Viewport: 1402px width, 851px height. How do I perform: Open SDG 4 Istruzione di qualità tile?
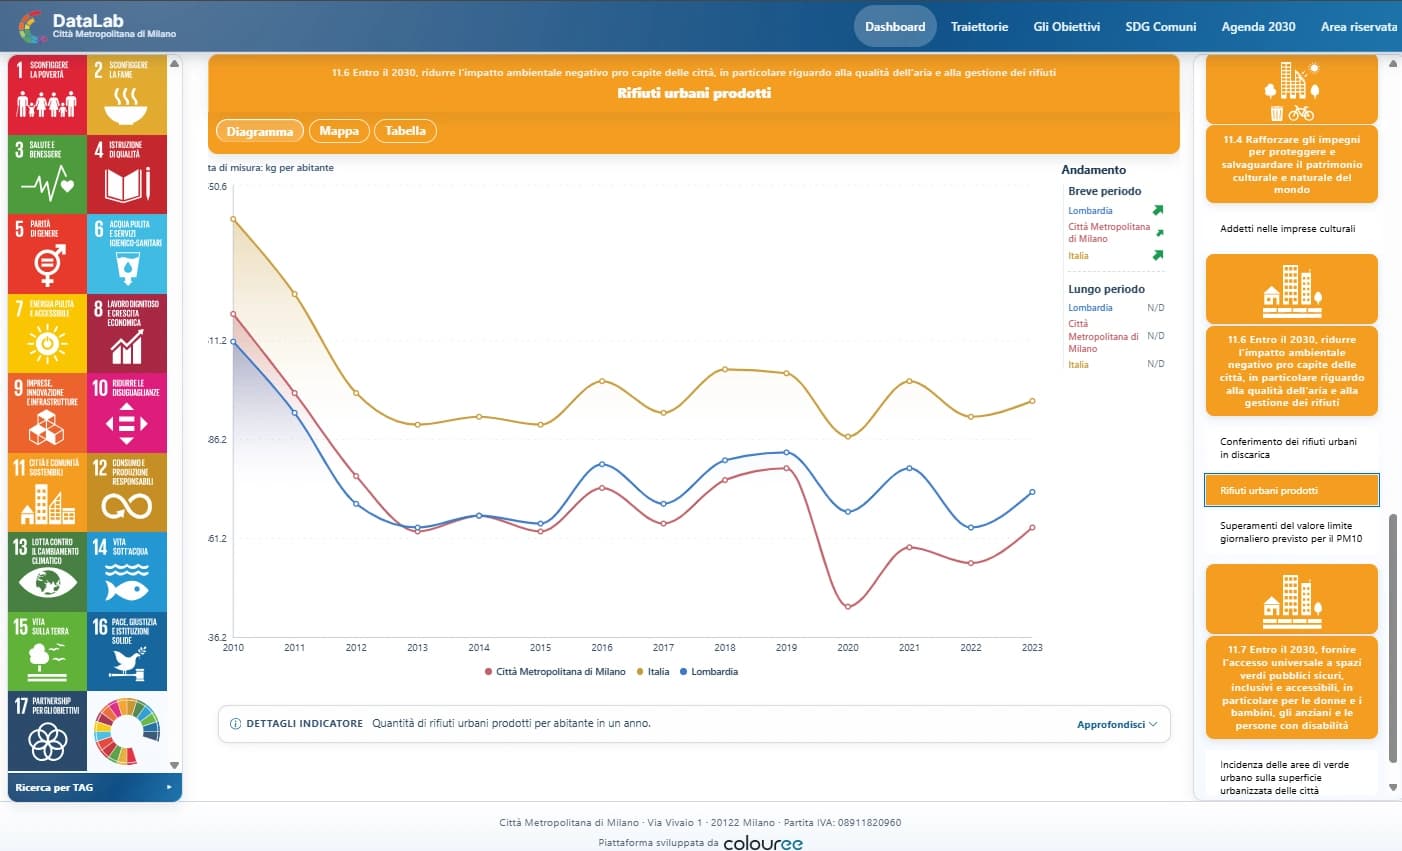coord(127,174)
